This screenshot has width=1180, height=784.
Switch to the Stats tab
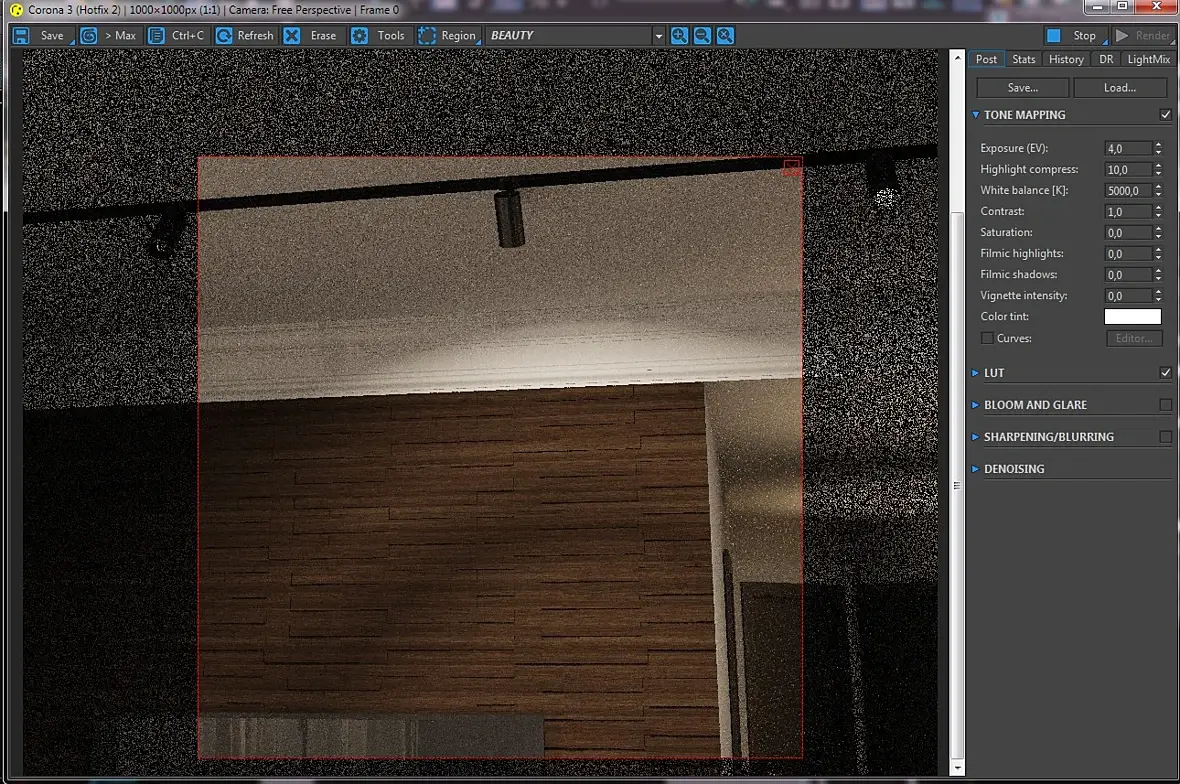point(1023,59)
